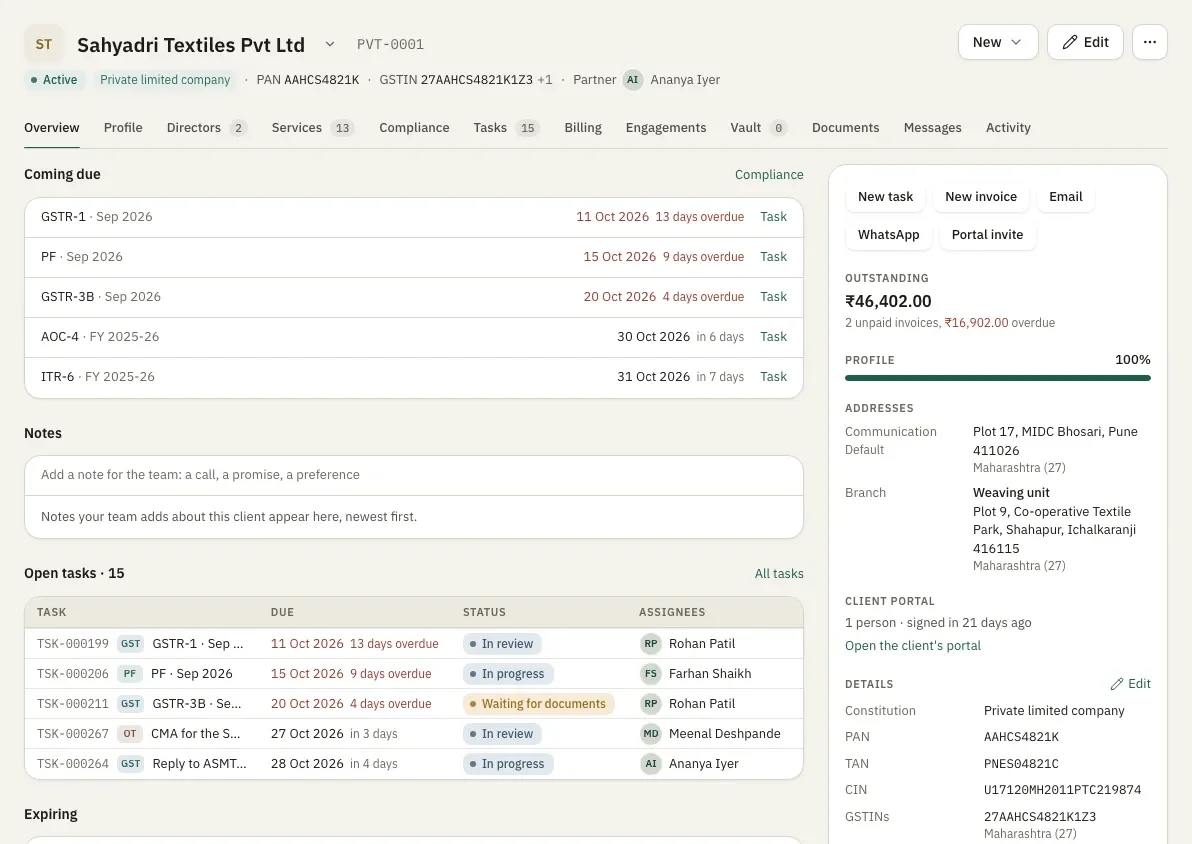Click FS avatar for Farhan Shaikh
1192x844 pixels.
pos(651,674)
